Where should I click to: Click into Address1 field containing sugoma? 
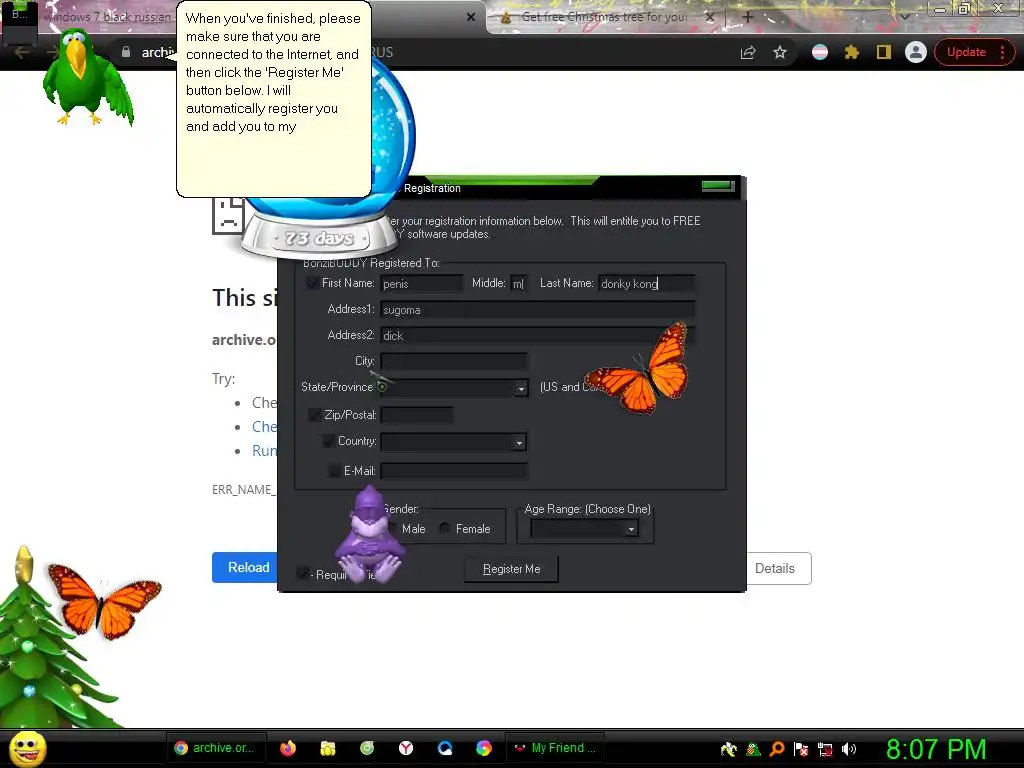(537, 310)
